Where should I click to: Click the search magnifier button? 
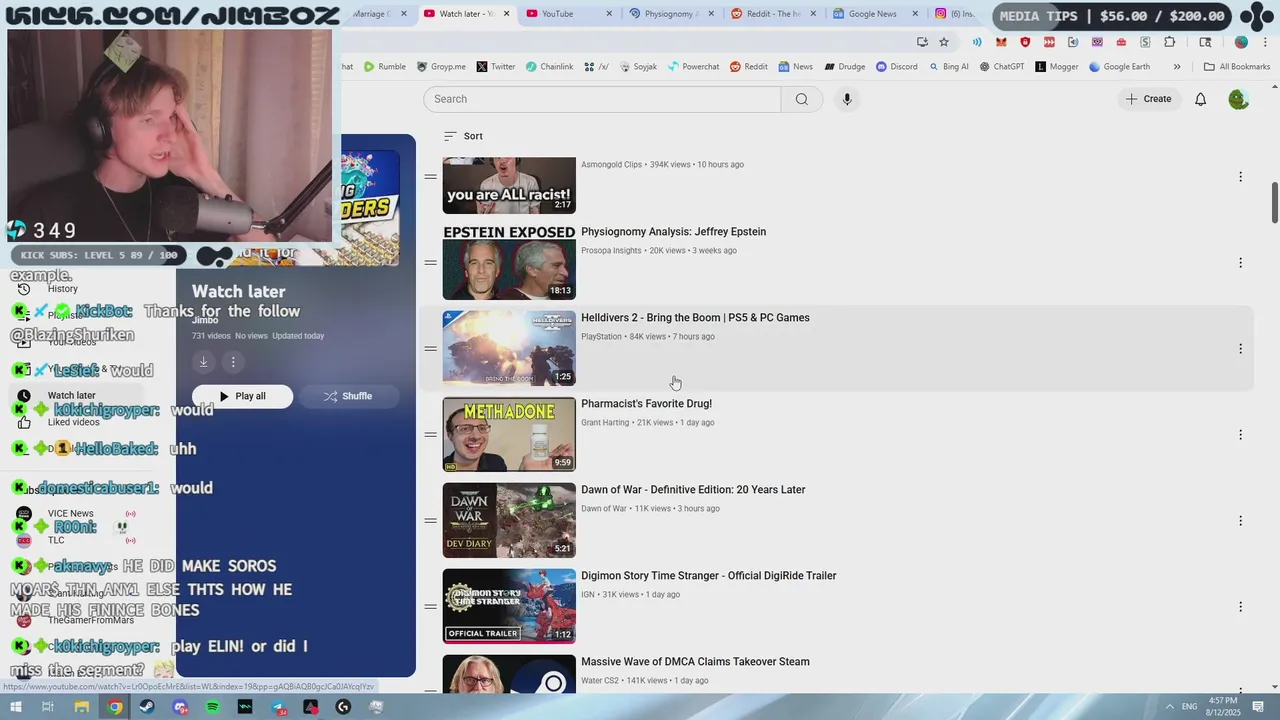click(x=801, y=99)
